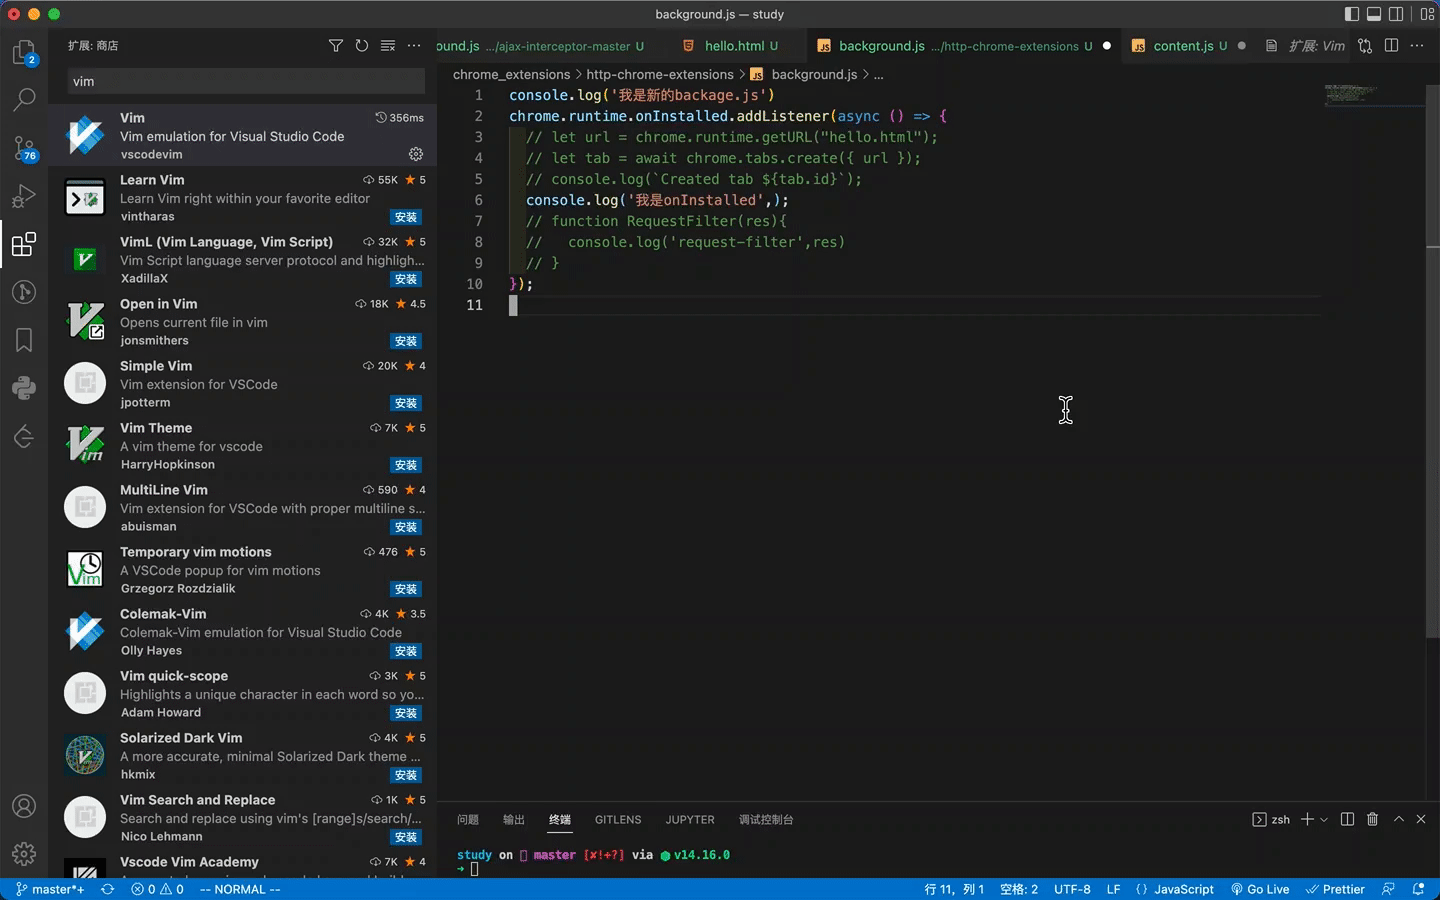Change LF line ending in status bar
Screen dimensions: 1440x900
(x=1113, y=889)
